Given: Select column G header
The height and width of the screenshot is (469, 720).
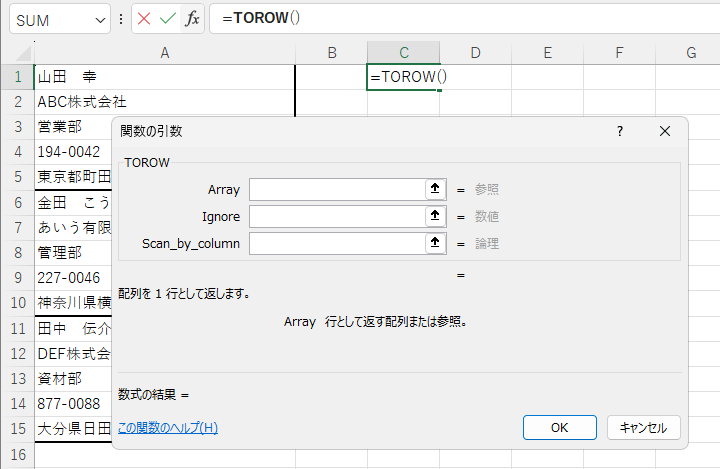Looking at the screenshot, I should coord(689,53).
